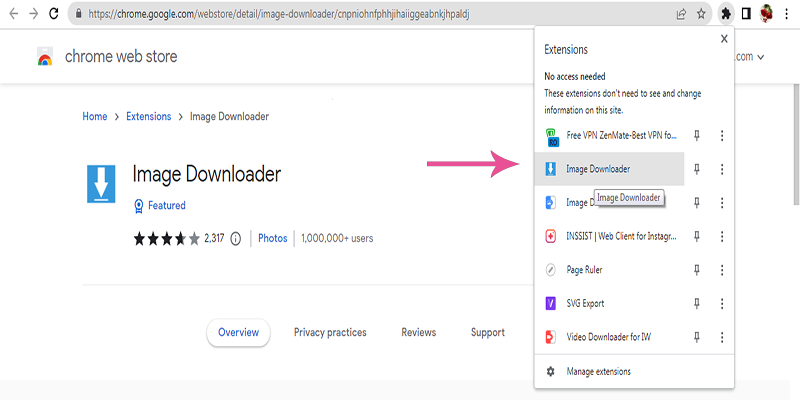
Task: Switch to the Privacy practices tab
Action: (330, 332)
